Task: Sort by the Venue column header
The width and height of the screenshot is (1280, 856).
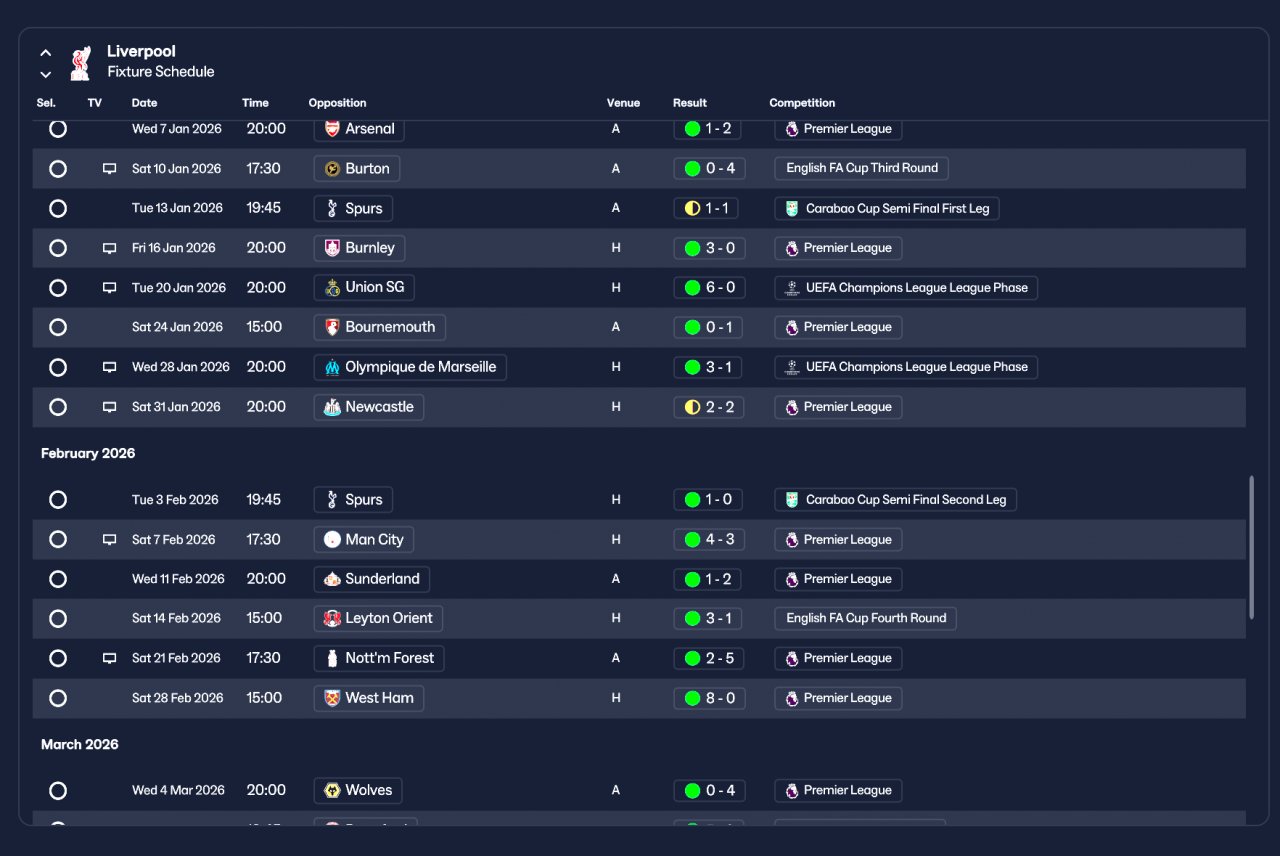Action: pyautogui.click(x=623, y=103)
